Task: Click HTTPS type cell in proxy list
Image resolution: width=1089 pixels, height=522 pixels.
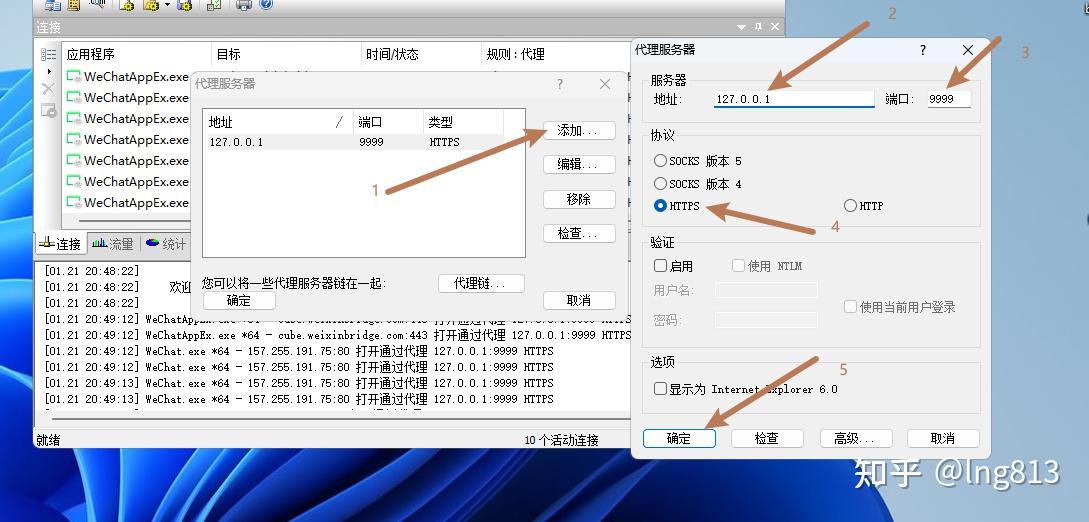Action: point(444,142)
